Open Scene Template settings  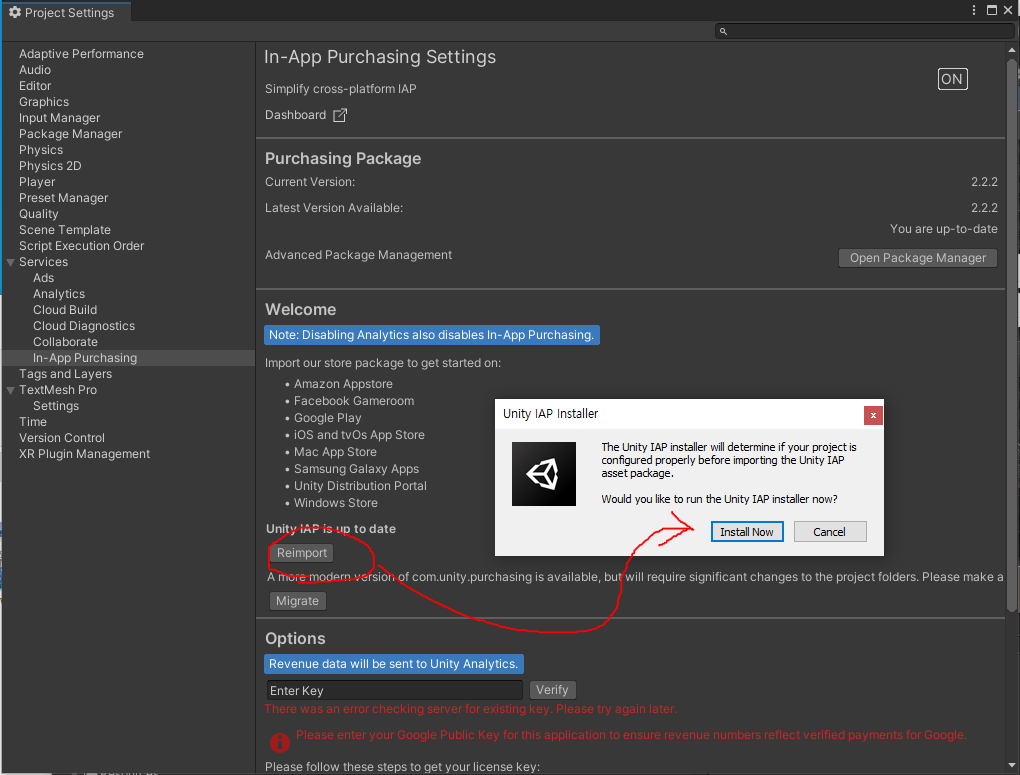tap(64, 230)
